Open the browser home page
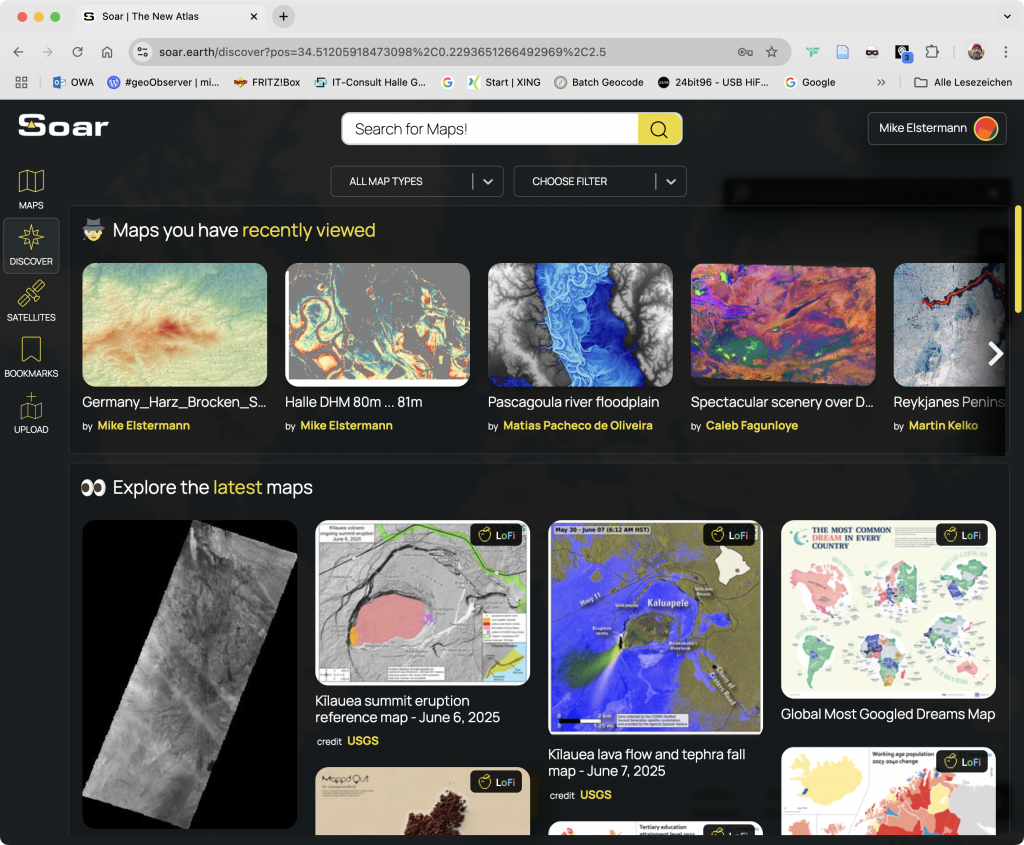This screenshot has height=845, width=1024. click(x=107, y=52)
